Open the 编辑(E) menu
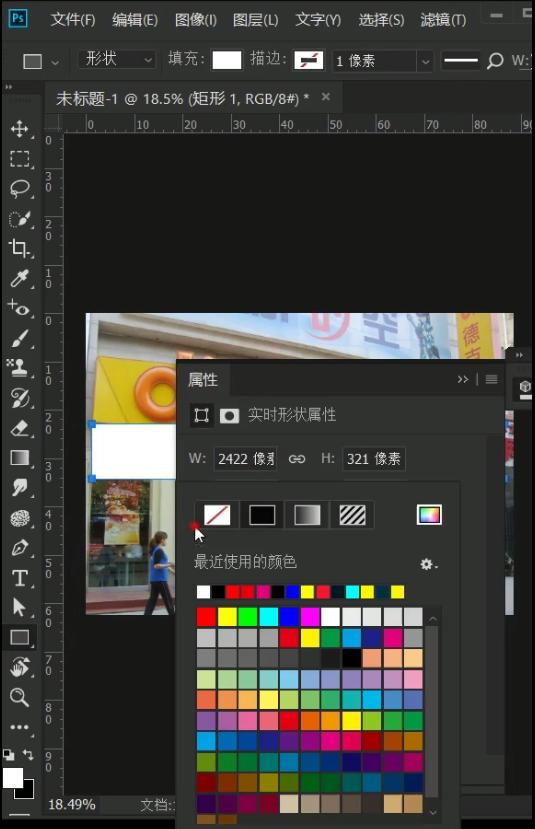This screenshot has width=535, height=829. pos(135,20)
